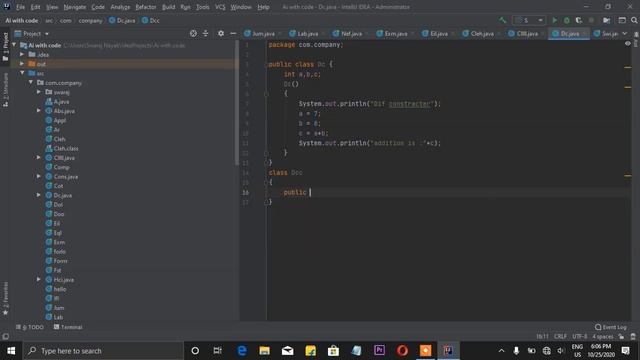Open the Favorites side tool window
The image size is (640, 360).
tap(5, 298)
